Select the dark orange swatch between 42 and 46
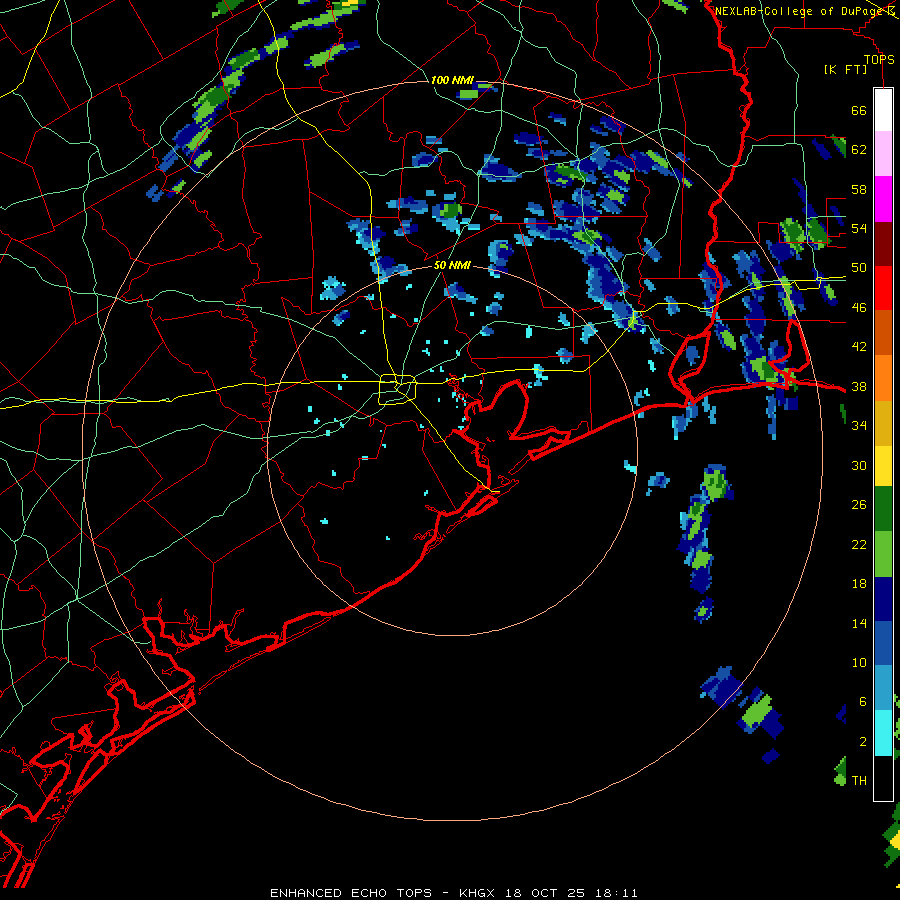The image size is (900, 900). [x=883, y=333]
